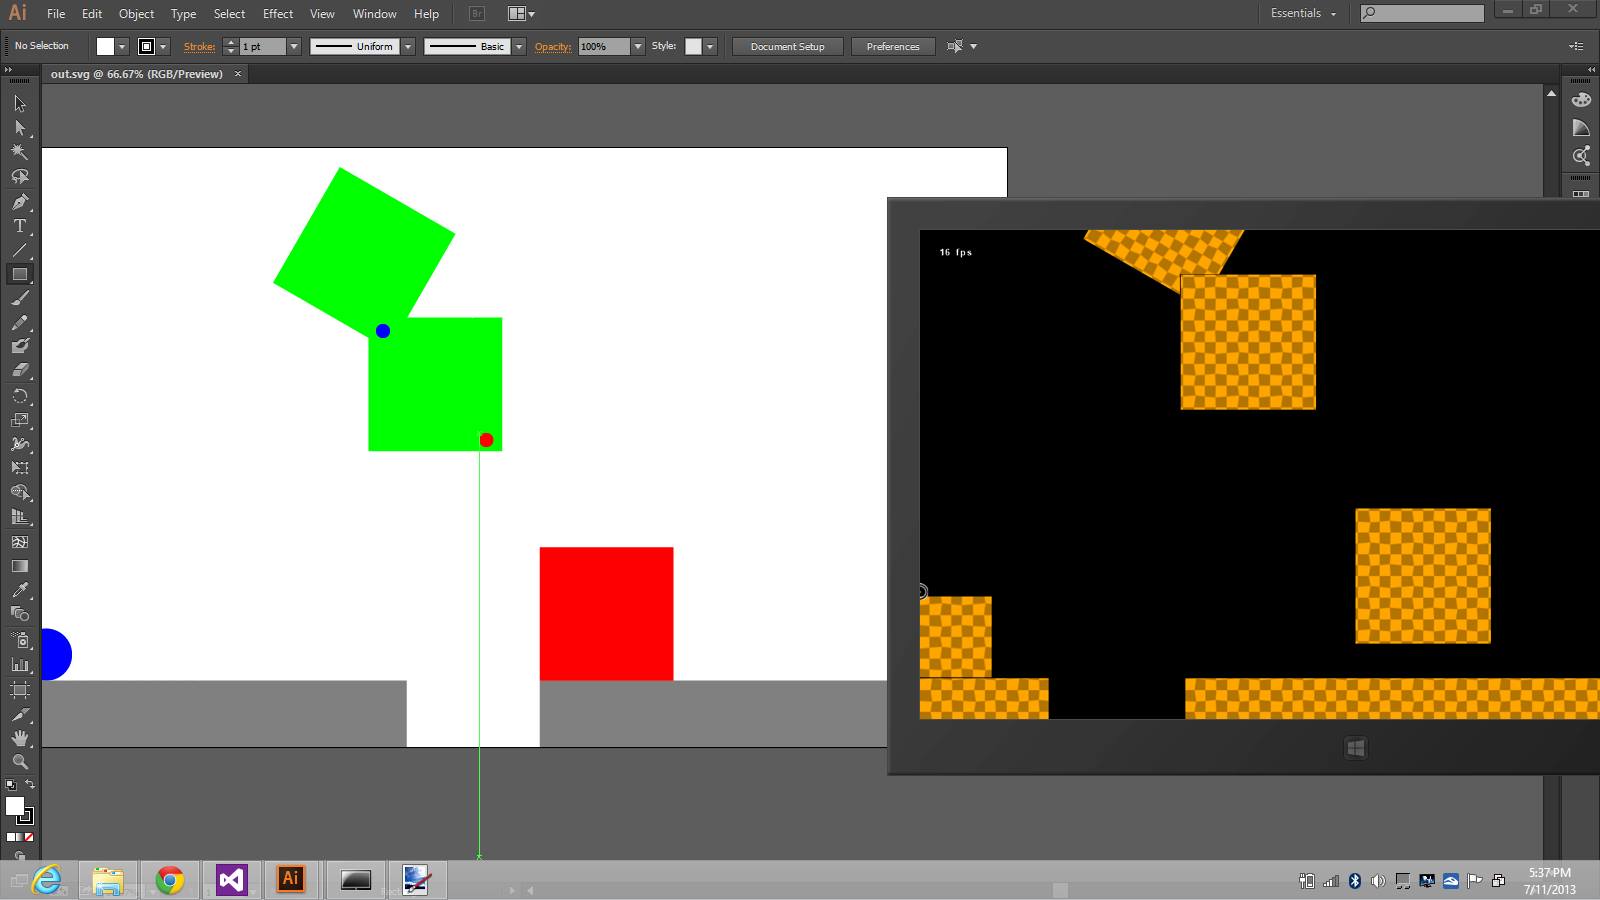Select the Eraser tool
The height and width of the screenshot is (900, 1600).
click(19, 370)
